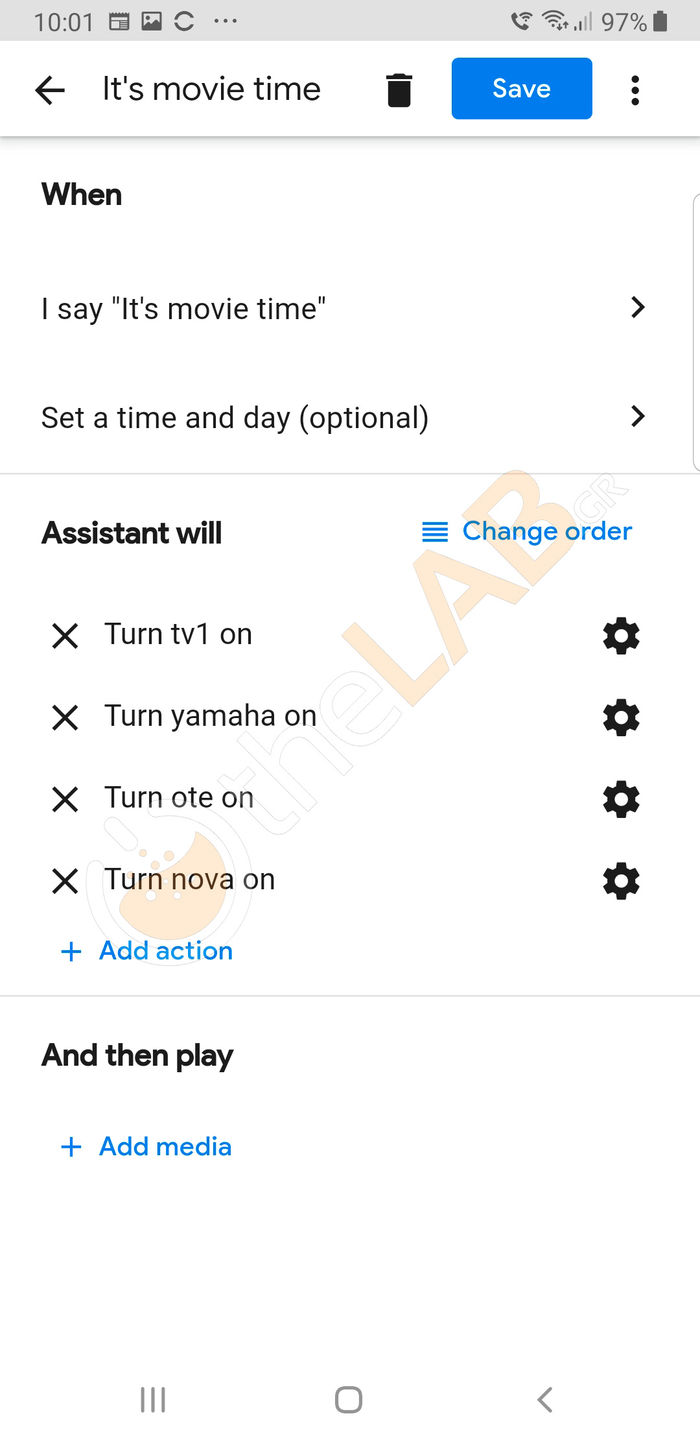Remove the Turn nova on action
This screenshot has height=1440, width=700.
(65, 881)
